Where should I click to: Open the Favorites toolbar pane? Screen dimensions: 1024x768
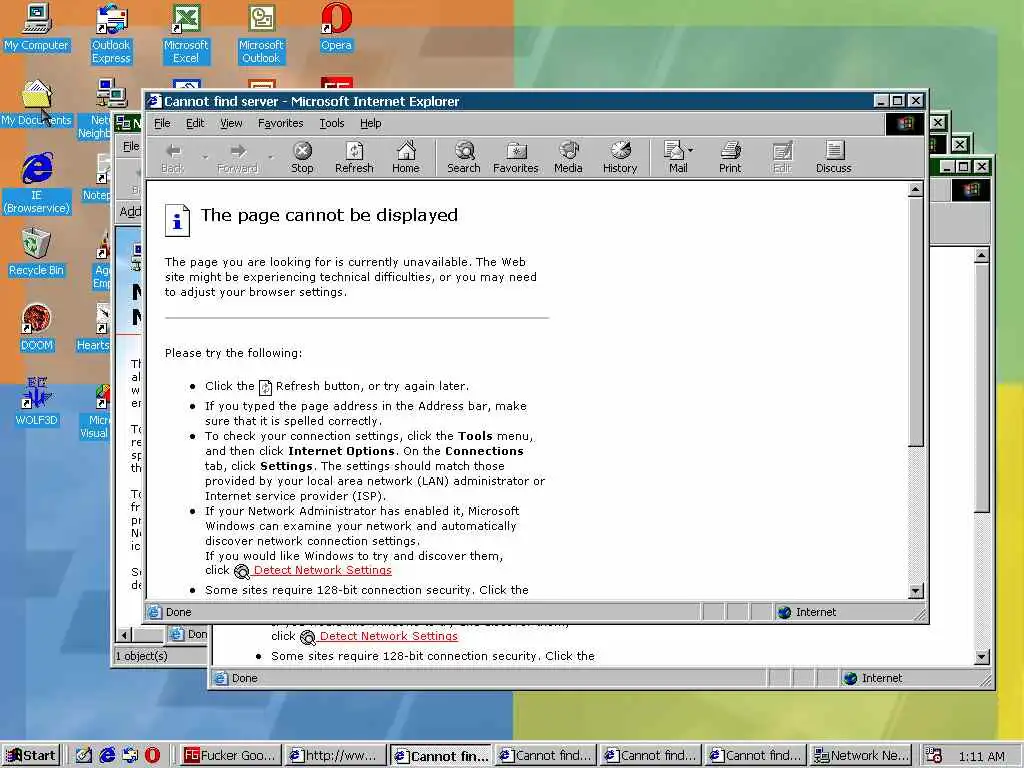(x=516, y=157)
